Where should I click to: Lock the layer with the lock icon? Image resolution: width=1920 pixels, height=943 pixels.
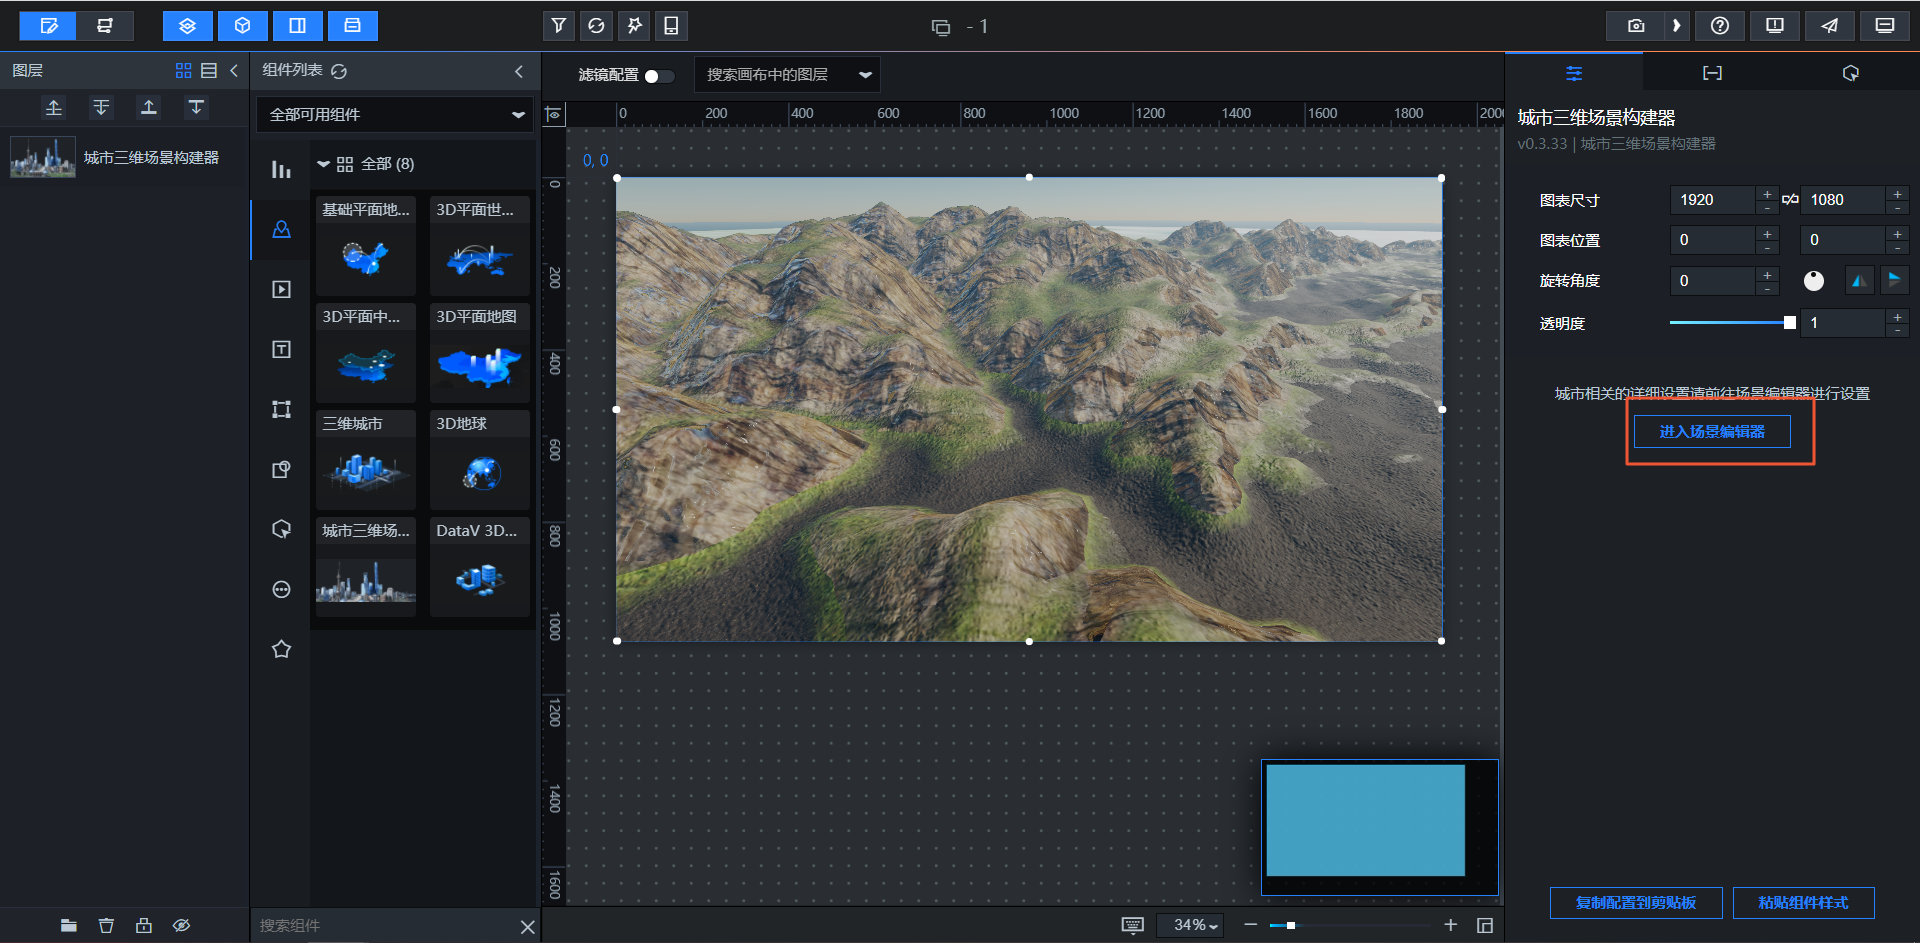click(144, 925)
